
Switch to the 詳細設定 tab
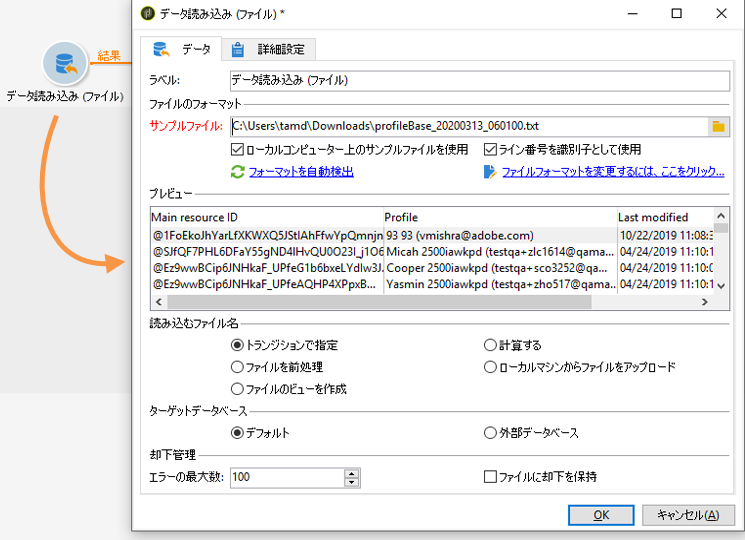point(269,49)
